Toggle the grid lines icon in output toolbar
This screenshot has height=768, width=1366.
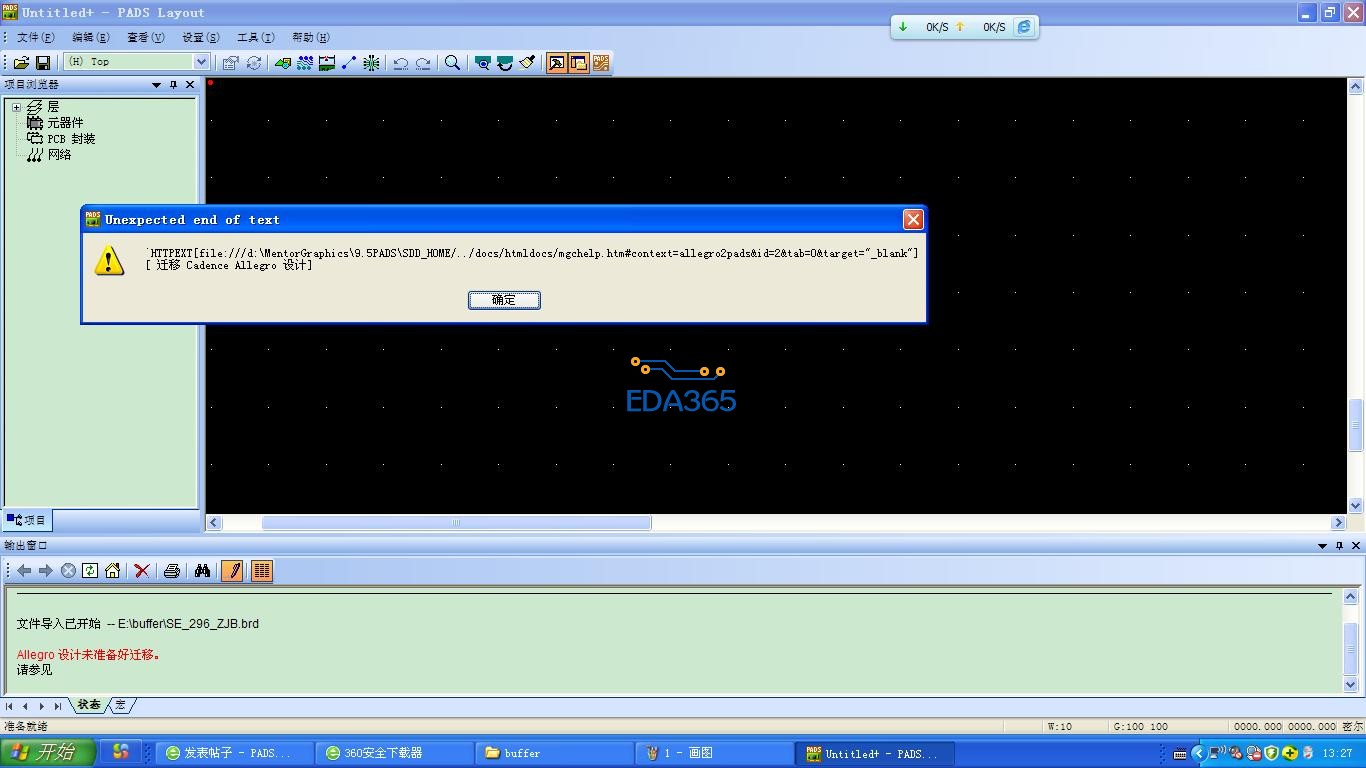click(262, 571)
